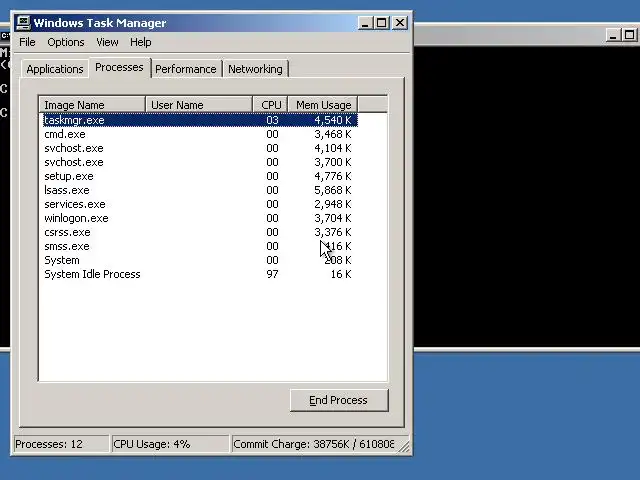This screenshot has width=640, height=480.
Task: Click the CPU Usage: 4% status entry
Action: coord(170,444)
